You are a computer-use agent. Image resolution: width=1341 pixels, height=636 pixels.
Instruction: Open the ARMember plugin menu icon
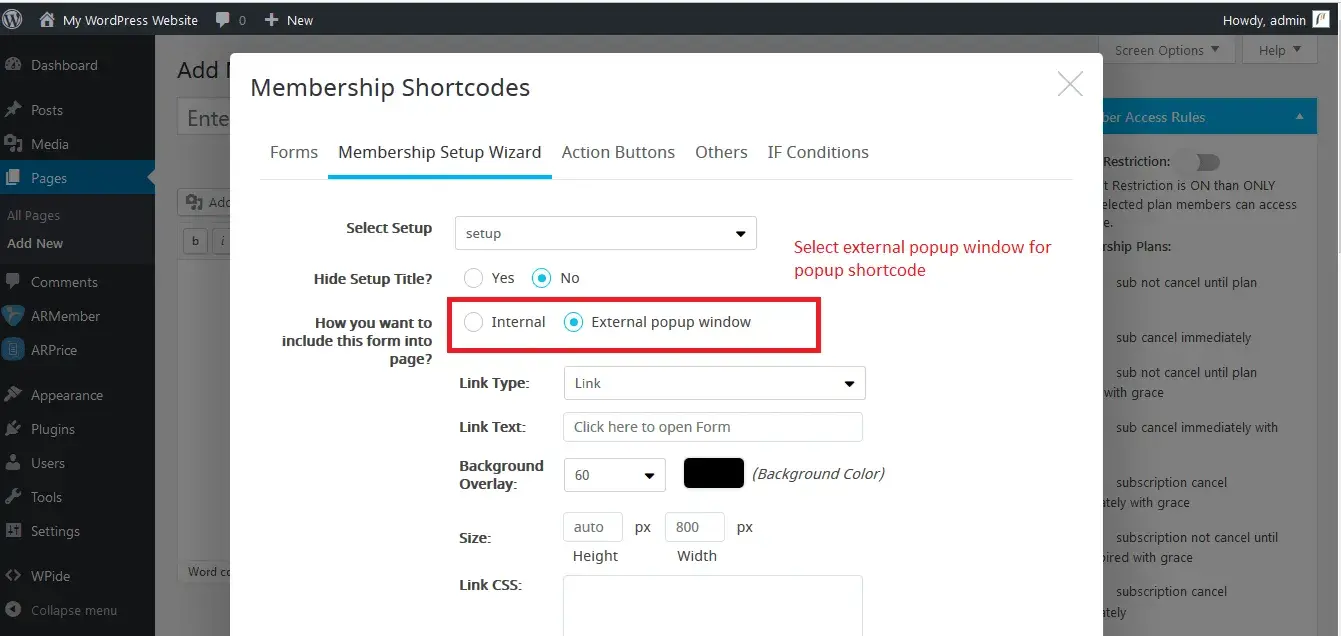tap(14, 316)
